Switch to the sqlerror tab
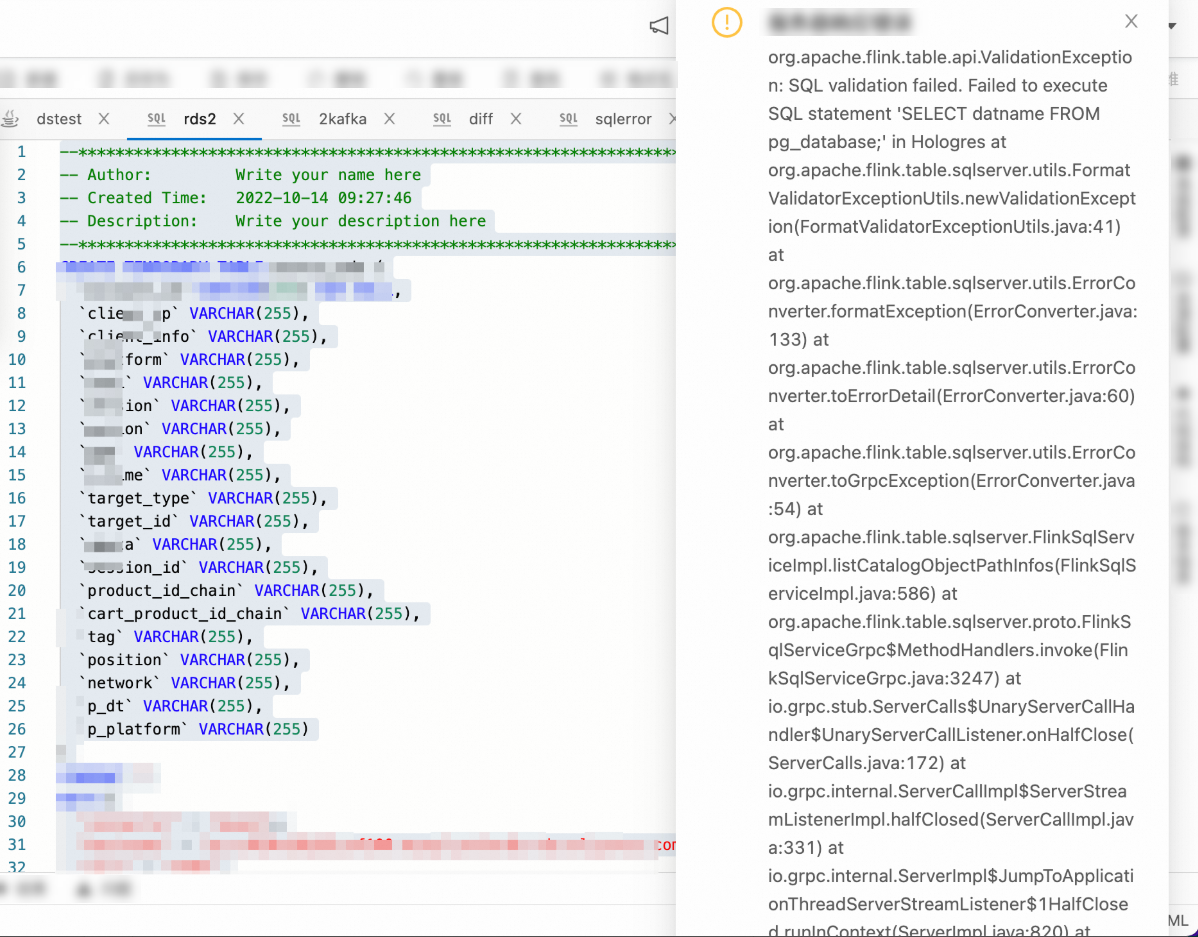Viewport: 1198px width, 937px height. pos(623,119)
